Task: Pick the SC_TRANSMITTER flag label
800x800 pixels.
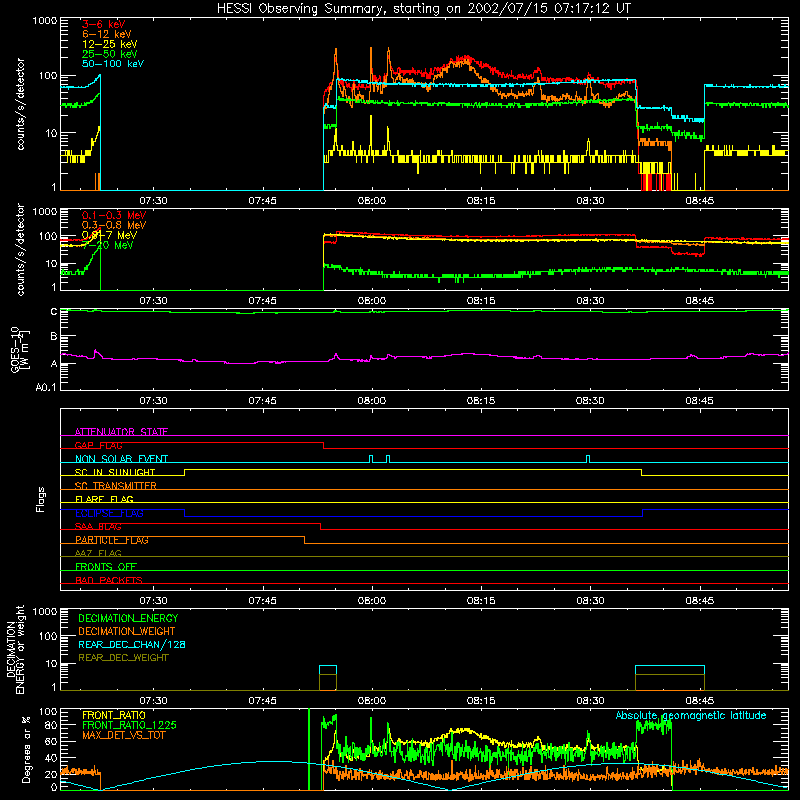Action: pyautogui.click(x=116, y=486)
